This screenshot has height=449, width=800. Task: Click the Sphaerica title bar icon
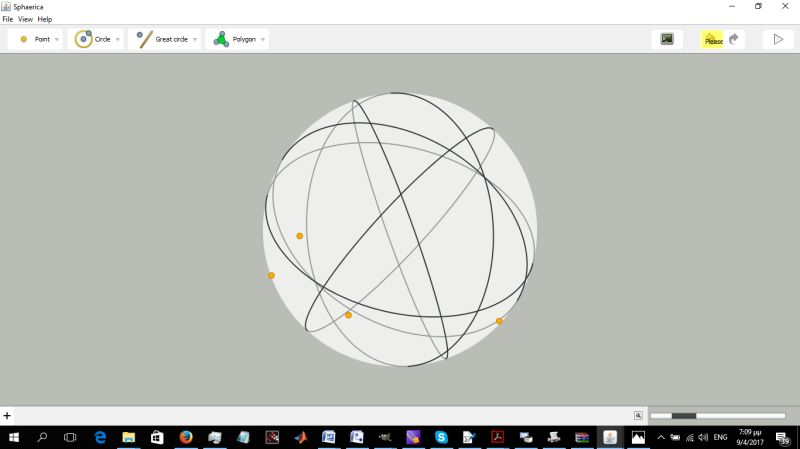pos(6,7)
